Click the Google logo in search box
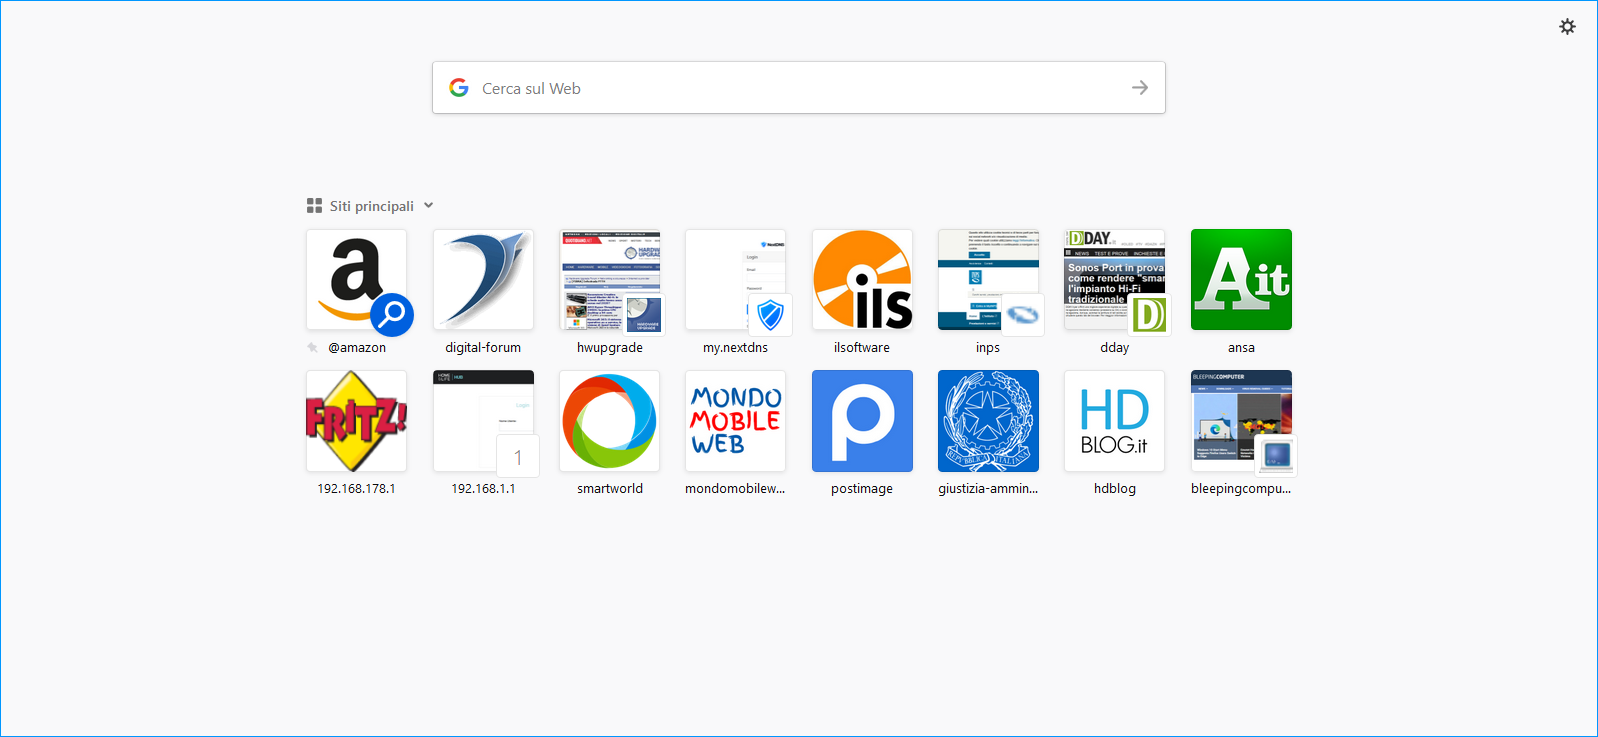The image size is (1598, 737). (459, 88)
